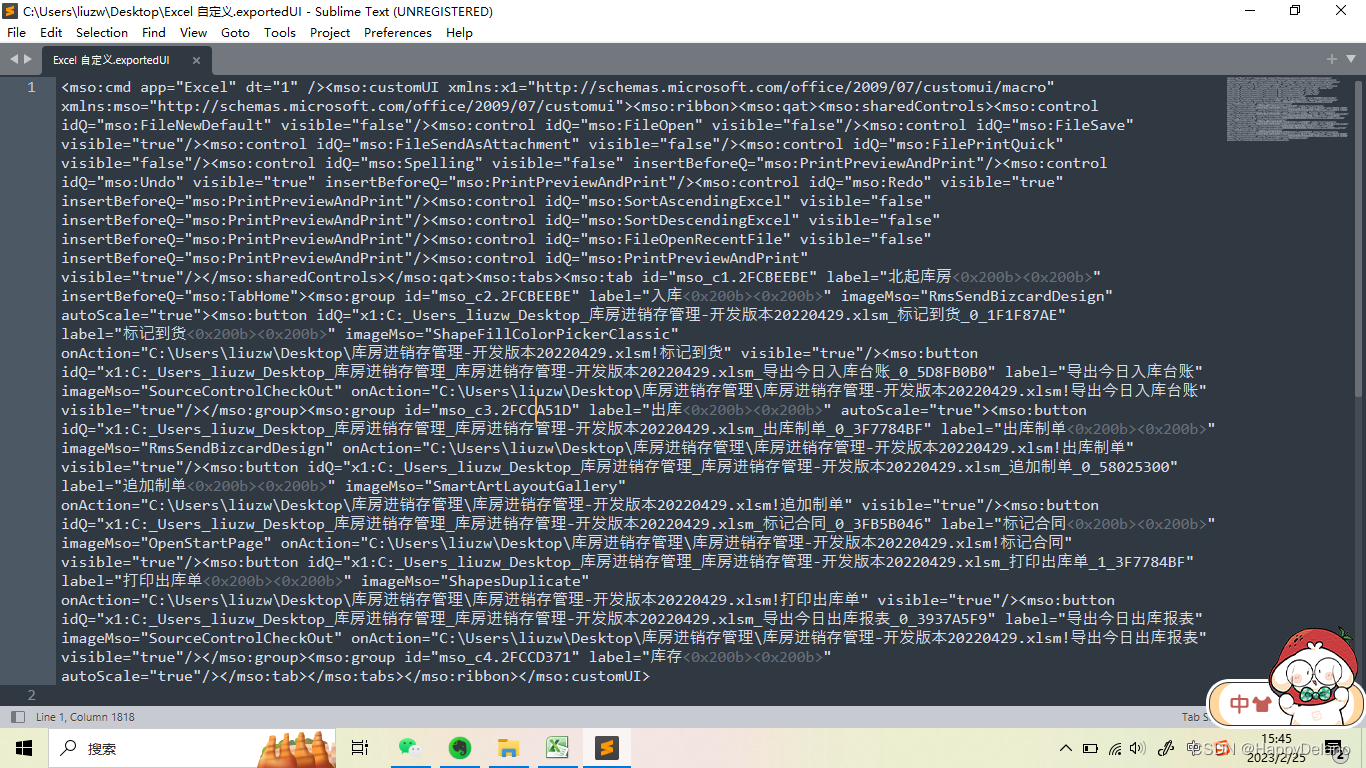
Task: Click the 中 input method floating widget
Action: (x=1240, y=704)
